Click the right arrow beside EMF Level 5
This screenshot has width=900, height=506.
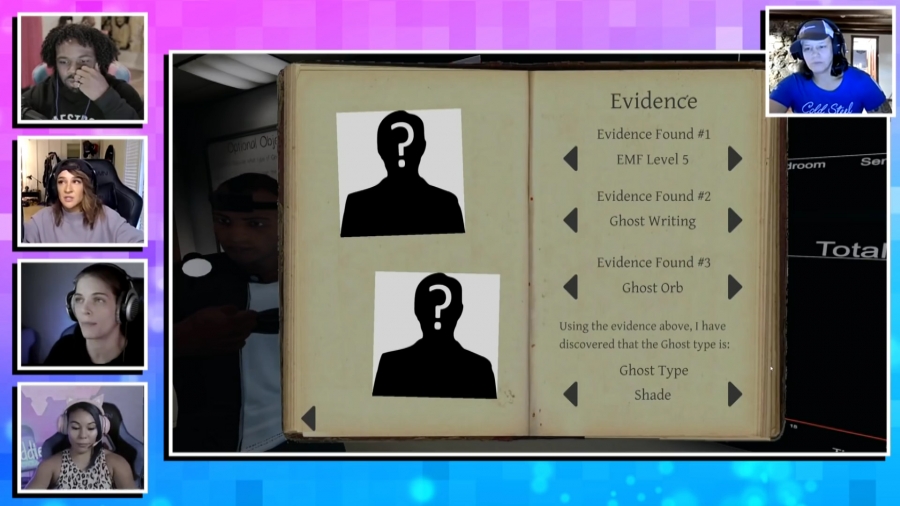(735, 158)
